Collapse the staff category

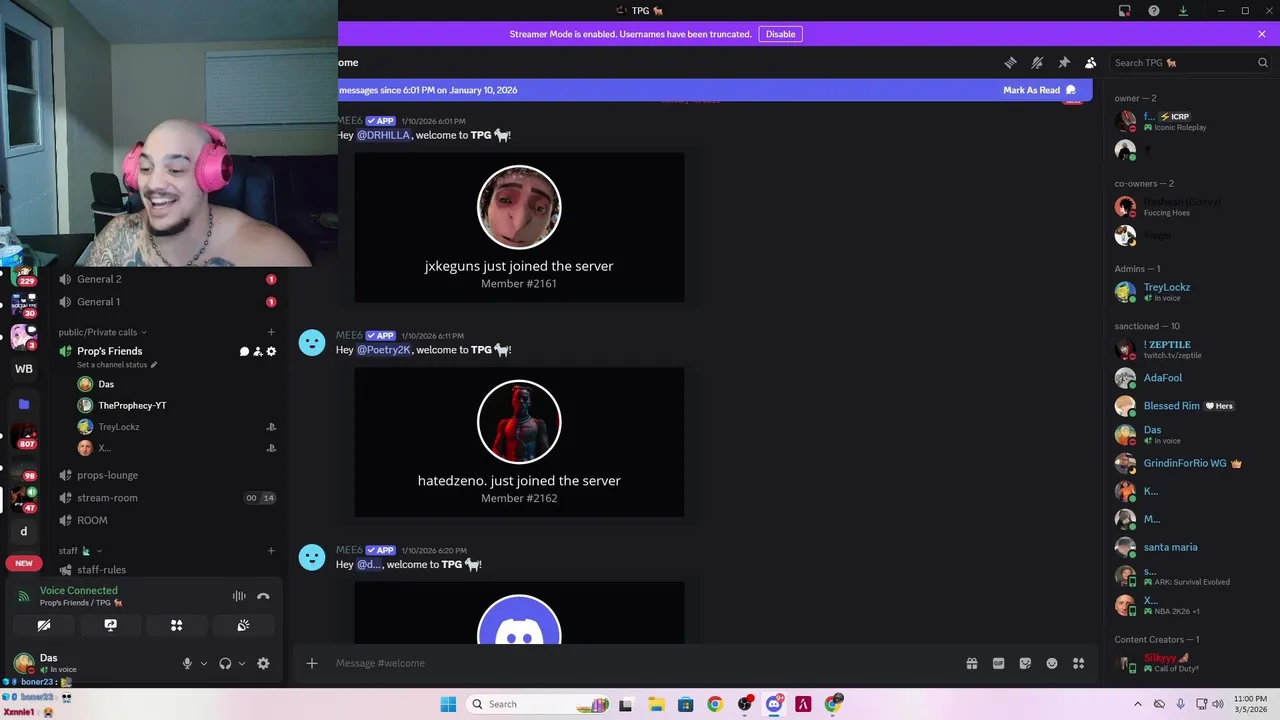pyautogui.click(x=80, y=551)
